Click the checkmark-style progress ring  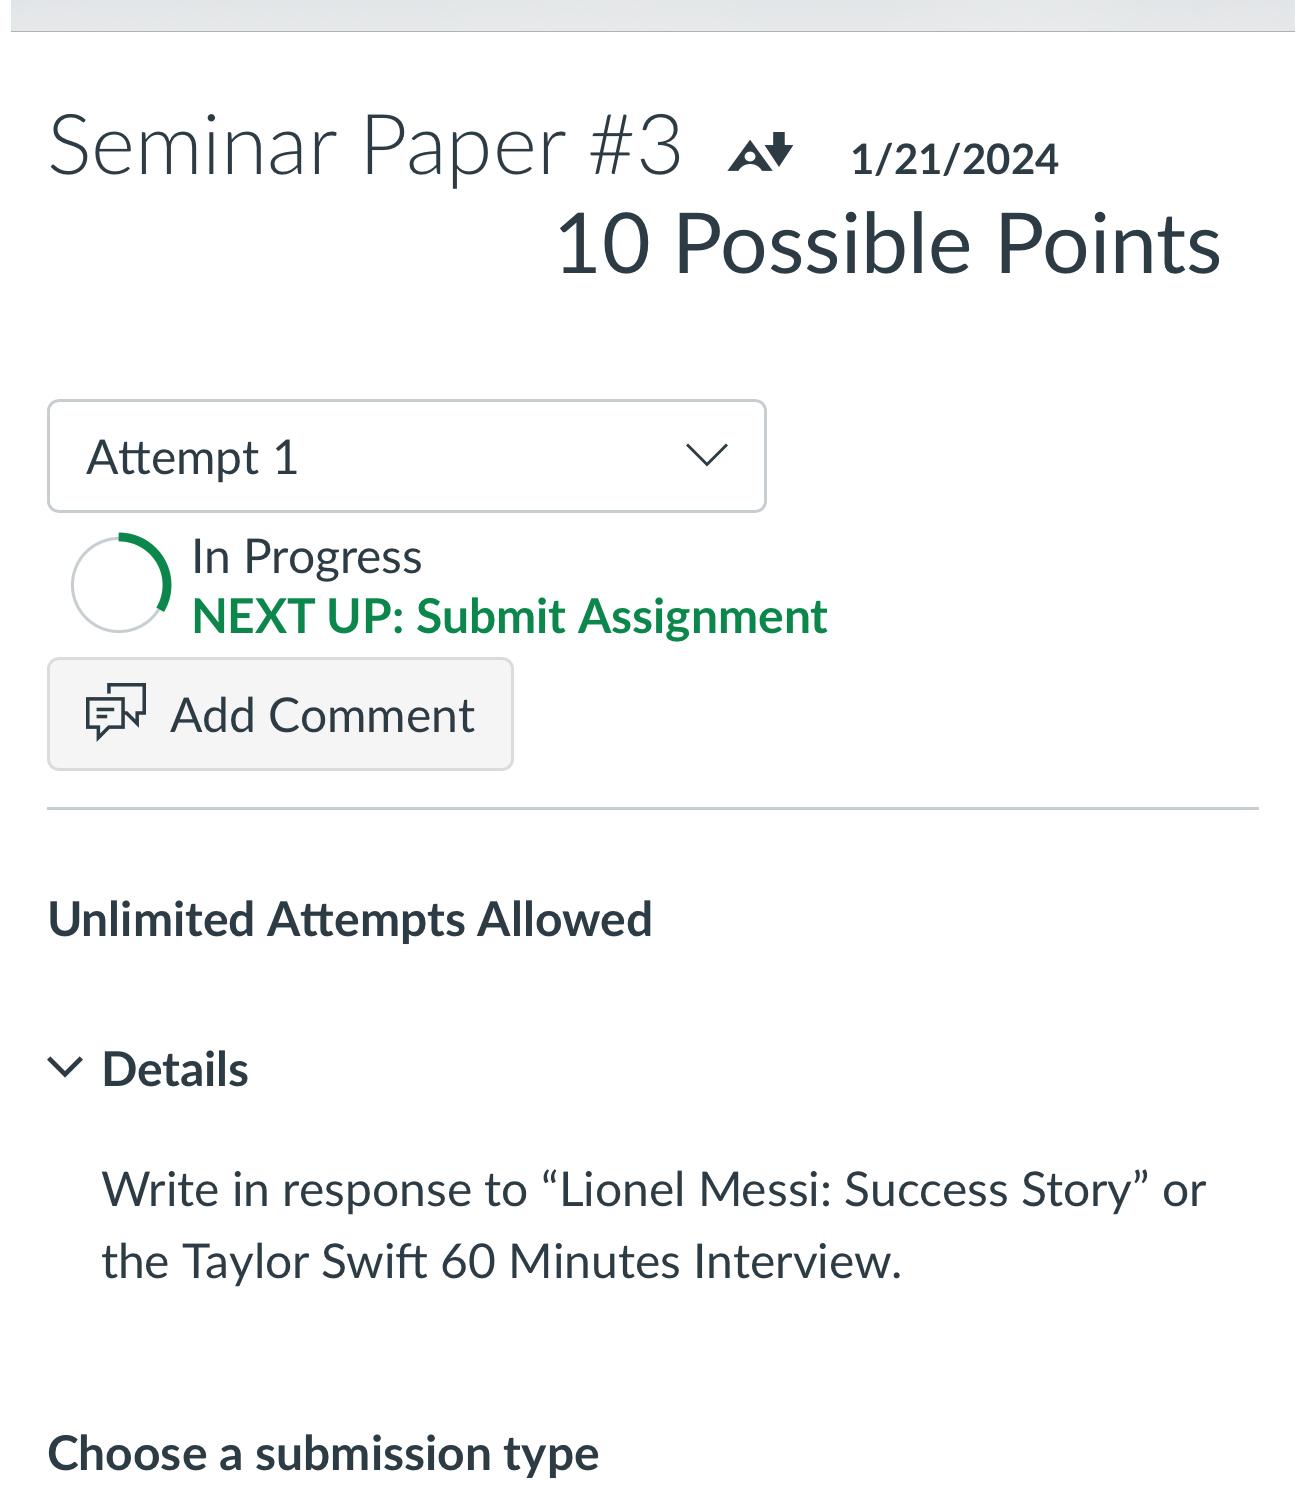tap(122, 583)
